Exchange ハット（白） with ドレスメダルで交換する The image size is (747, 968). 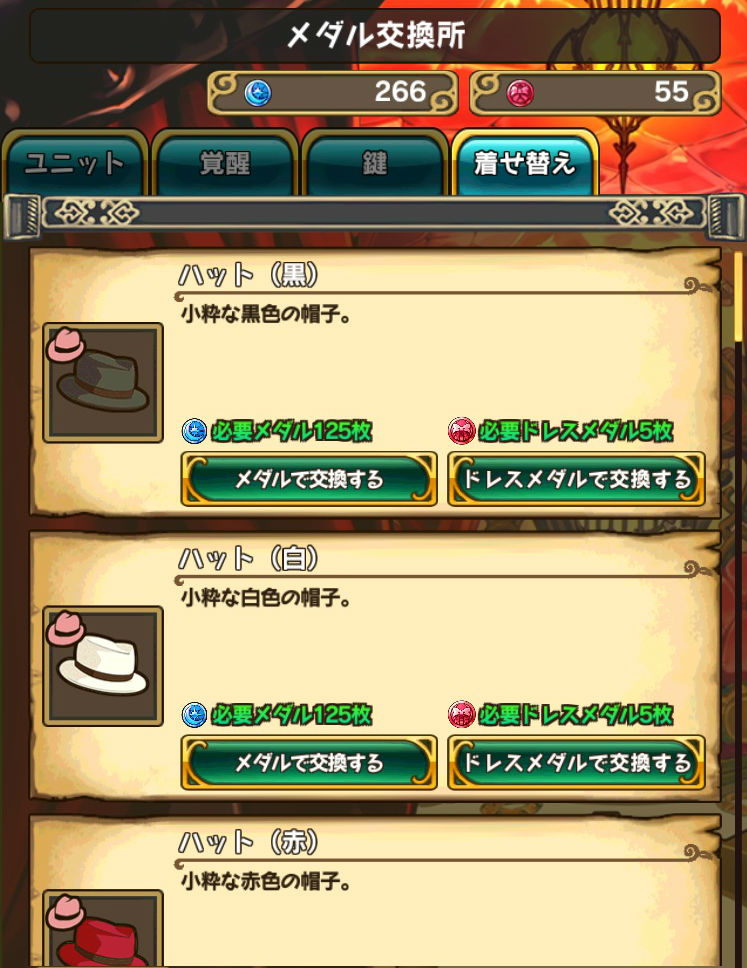(576, 762)
